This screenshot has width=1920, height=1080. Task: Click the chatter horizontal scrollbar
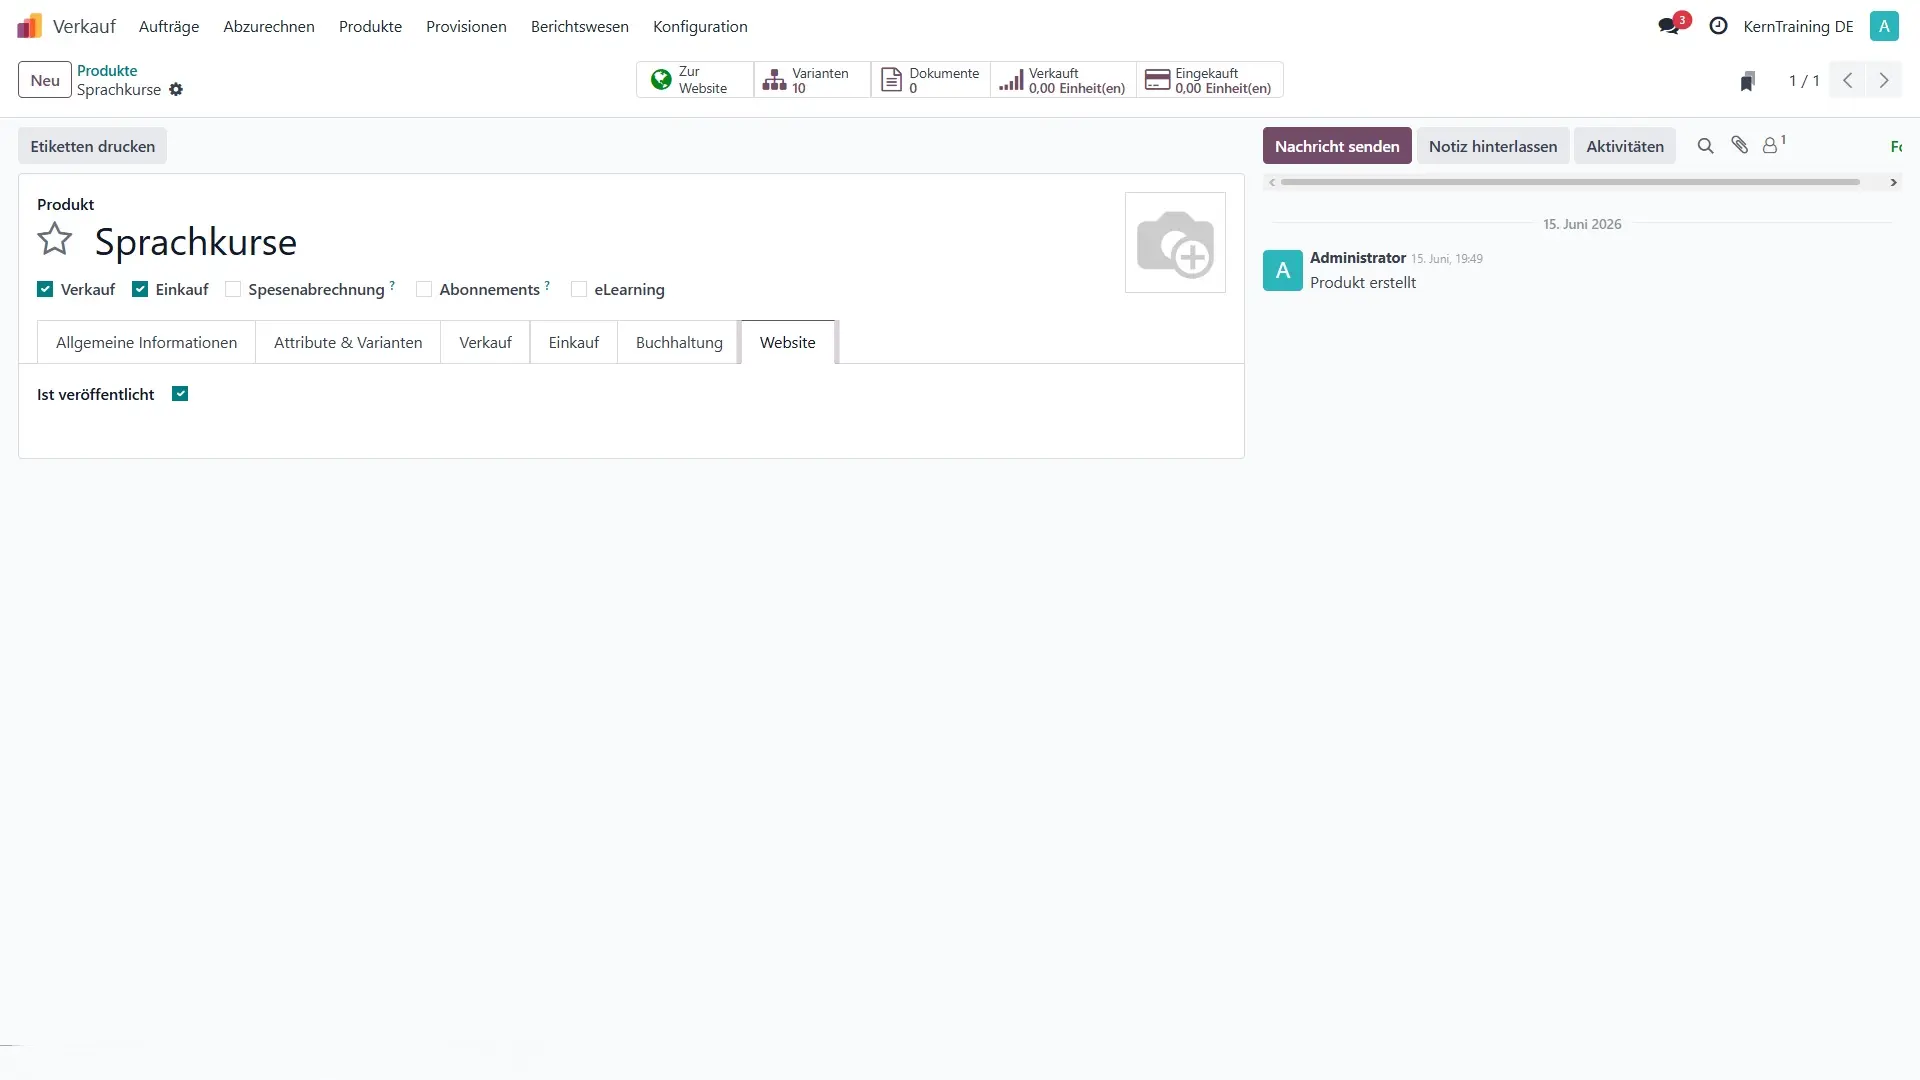tap(1570, 182)
